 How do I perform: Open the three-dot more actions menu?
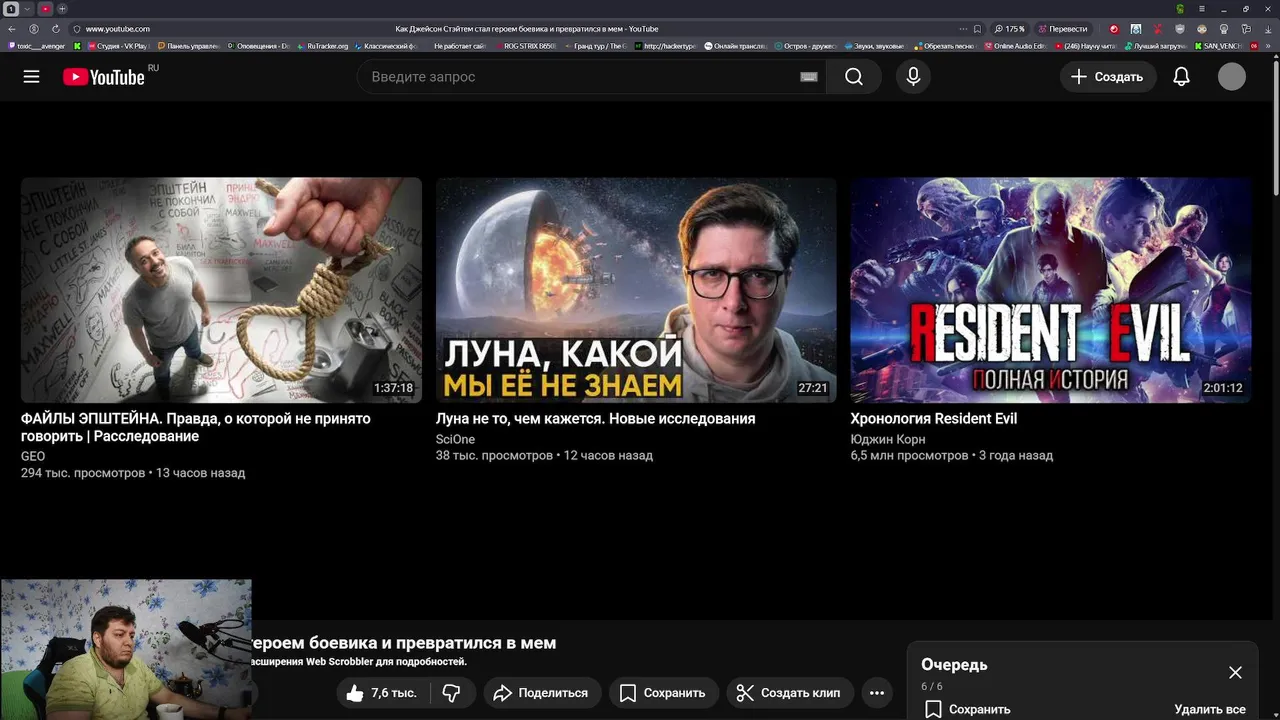877,693
